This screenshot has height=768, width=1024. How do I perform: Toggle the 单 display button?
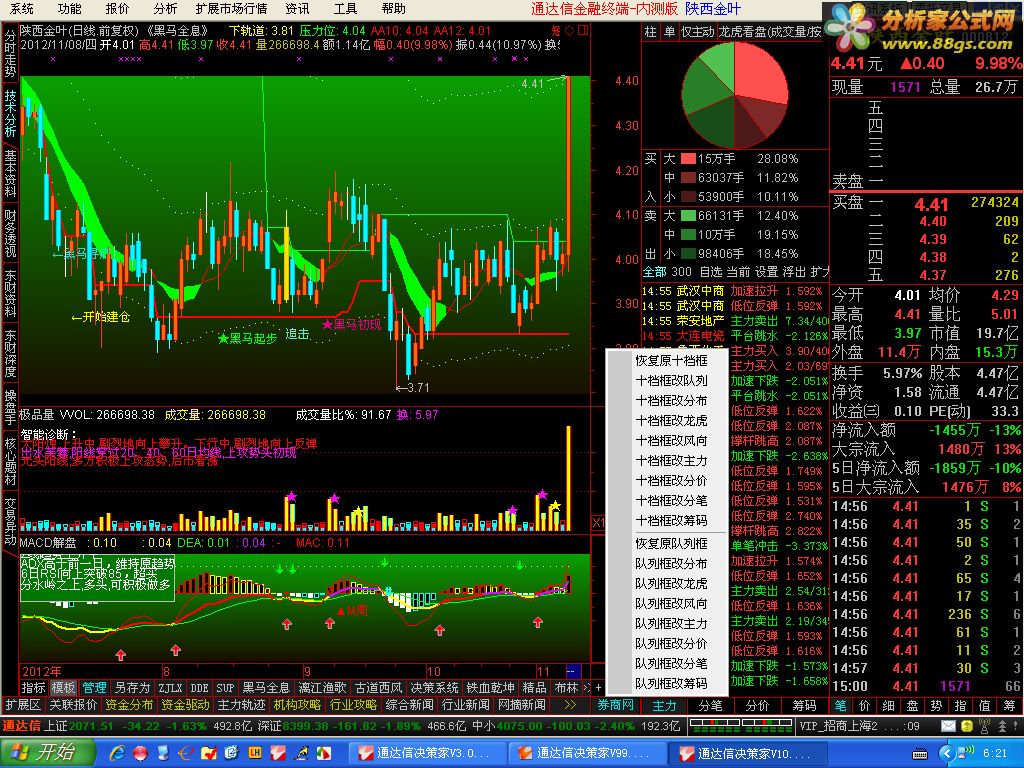coord(669,31)
